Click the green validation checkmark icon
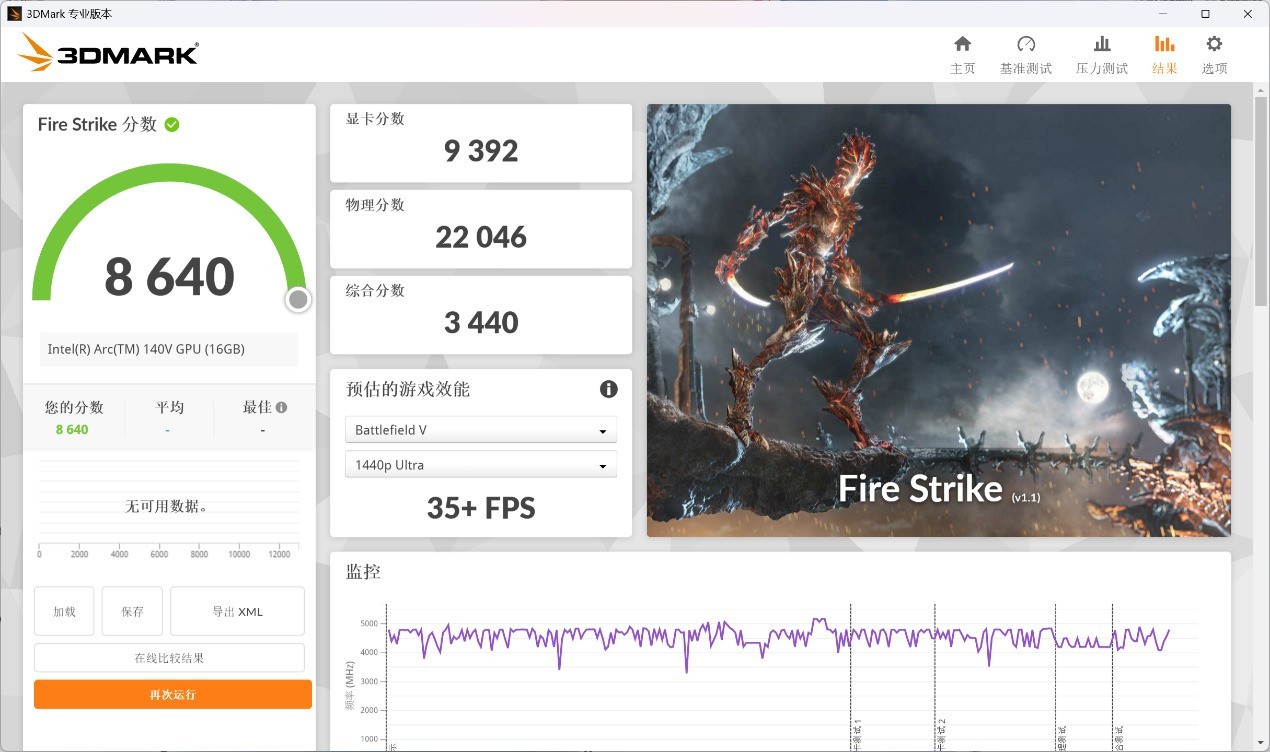 click(x=172, y=125)
